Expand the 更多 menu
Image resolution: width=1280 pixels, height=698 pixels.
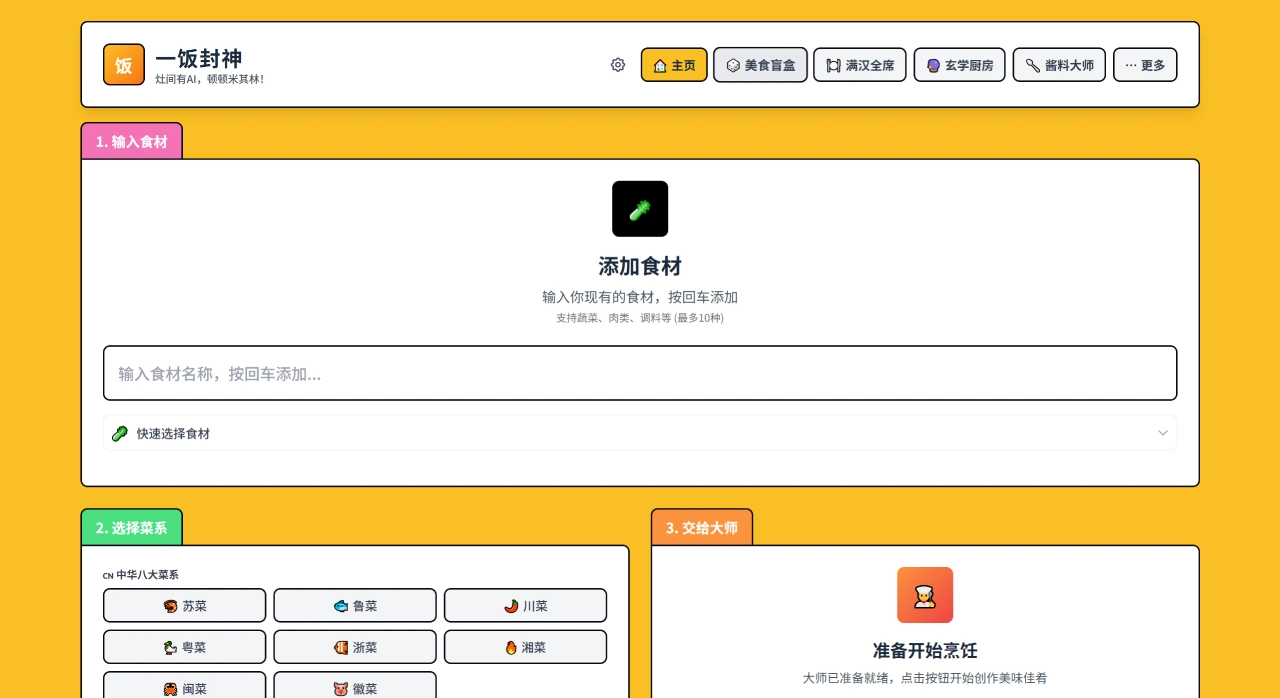[x=1145, y=65]
